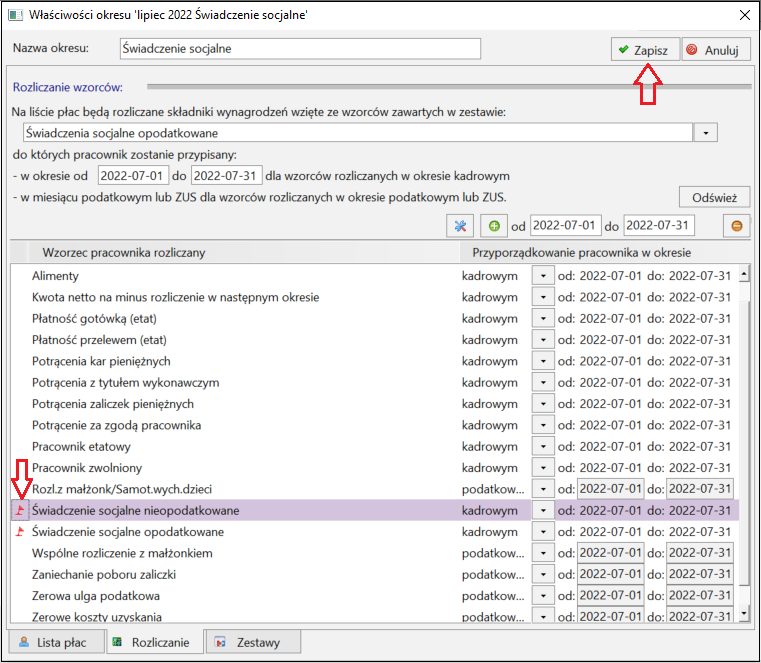Image resolution: width=761 pixels, height=663 pixels.
Task: Save changes with the Zapisz button
Action: coord(645,50)
